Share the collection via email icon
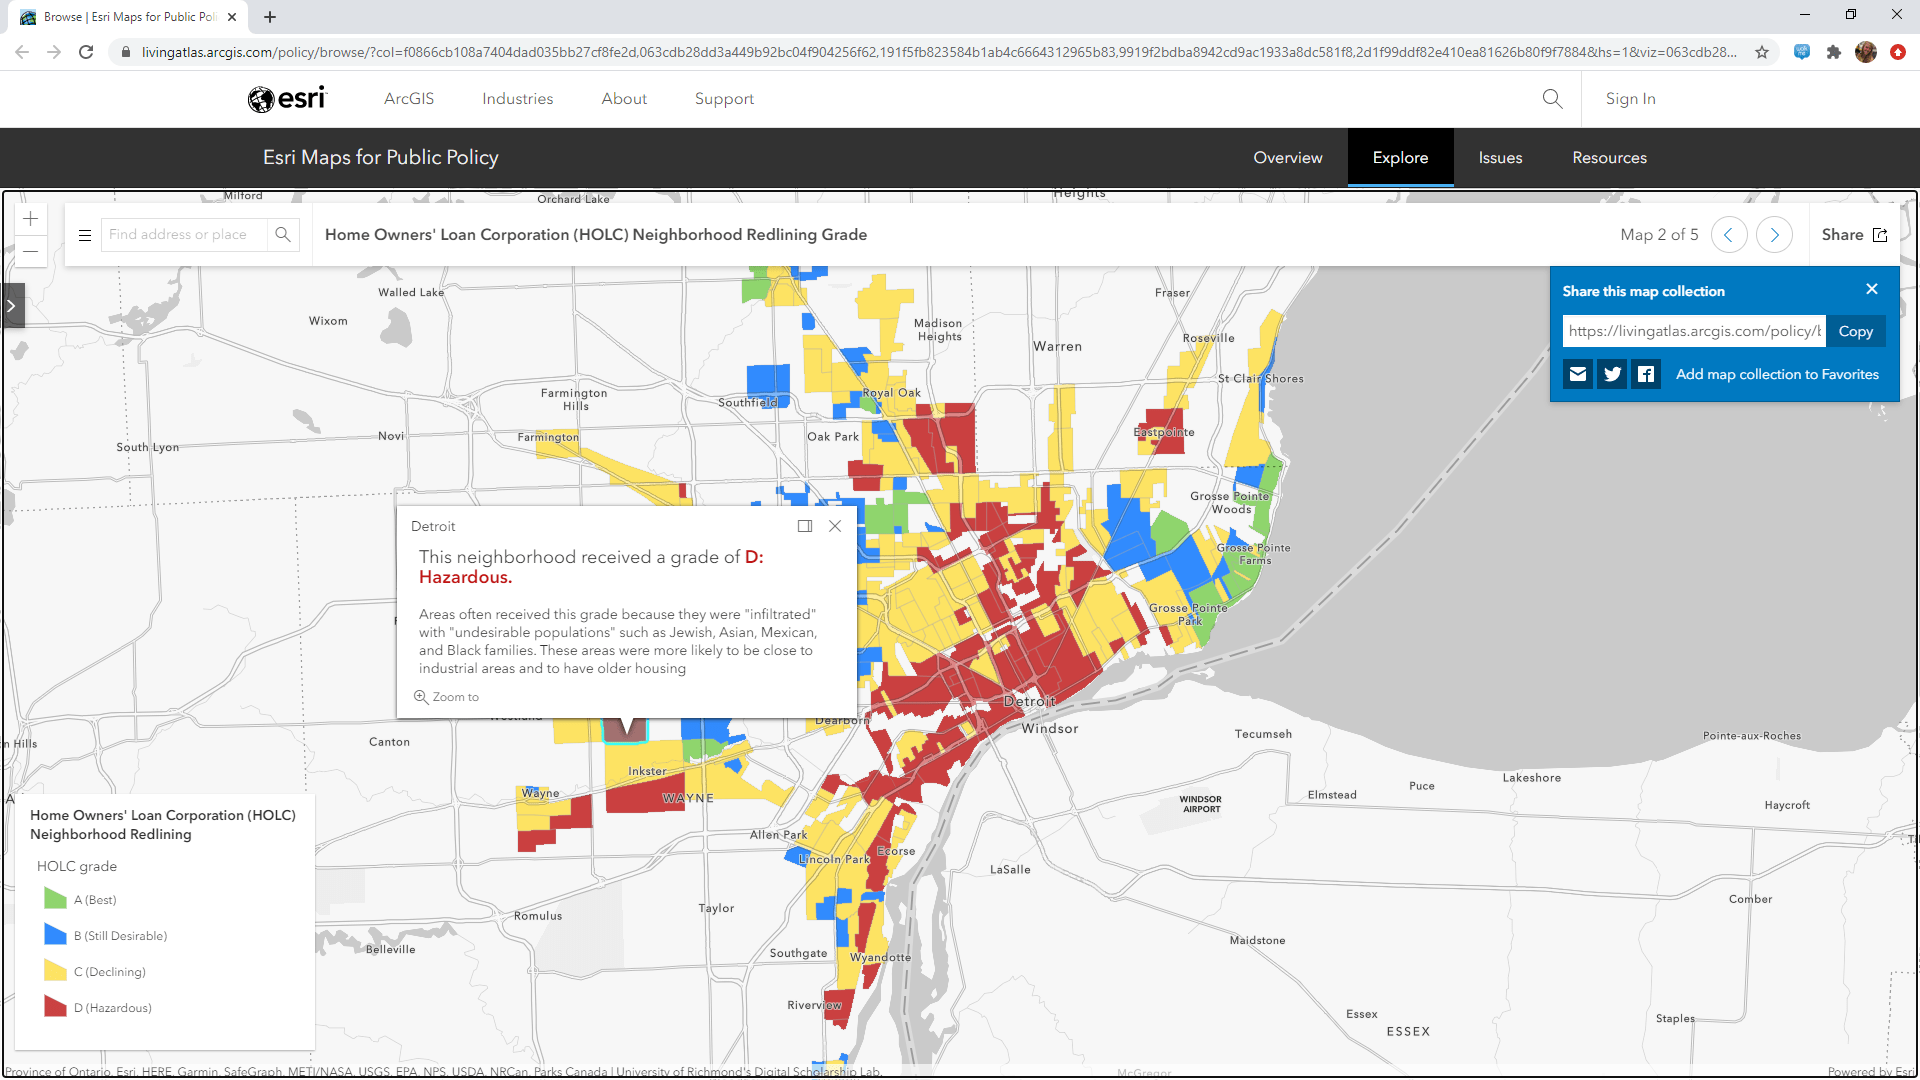Viewport: 1920px width, 1080px height. click(x=1578, y=374)
